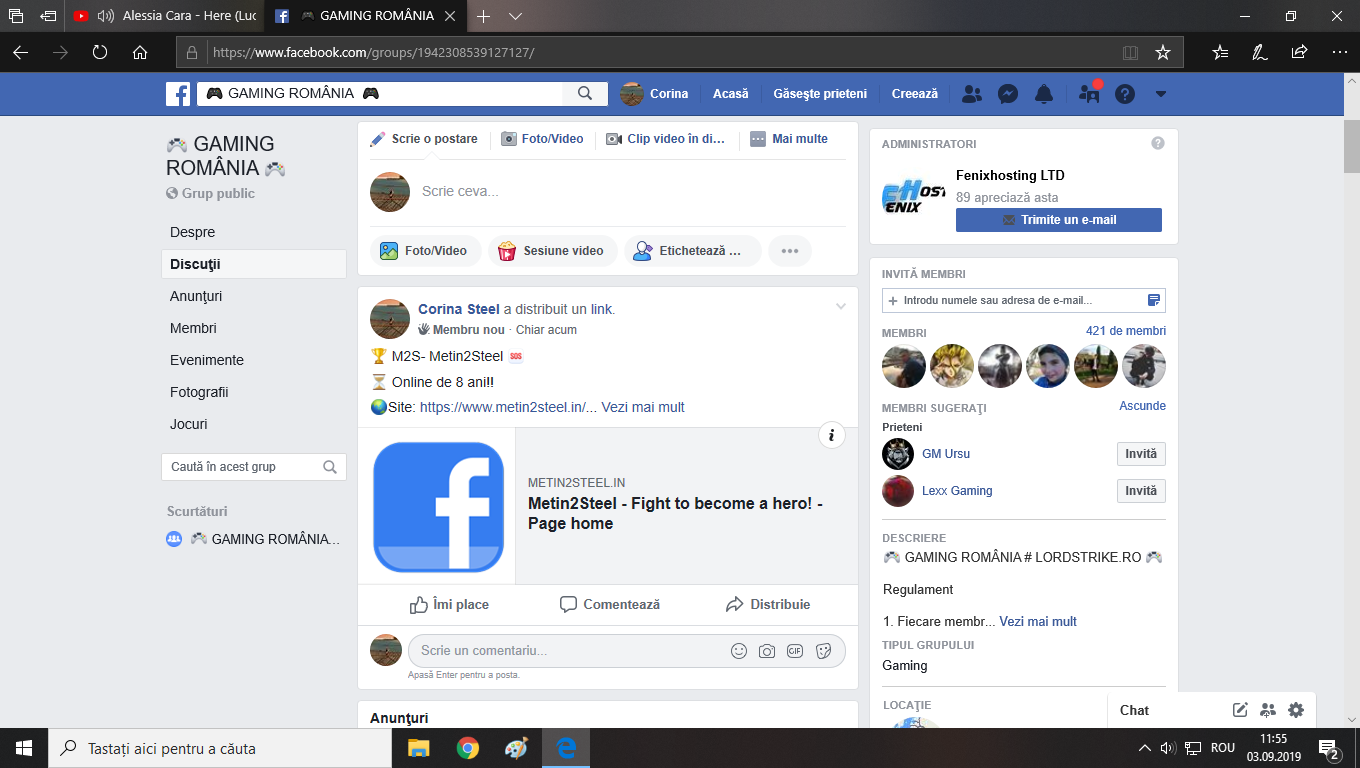This screenshot has height=768, width=1360.
Task: Open File Explorer from taskbar
Action: click(x=418, y=748)
